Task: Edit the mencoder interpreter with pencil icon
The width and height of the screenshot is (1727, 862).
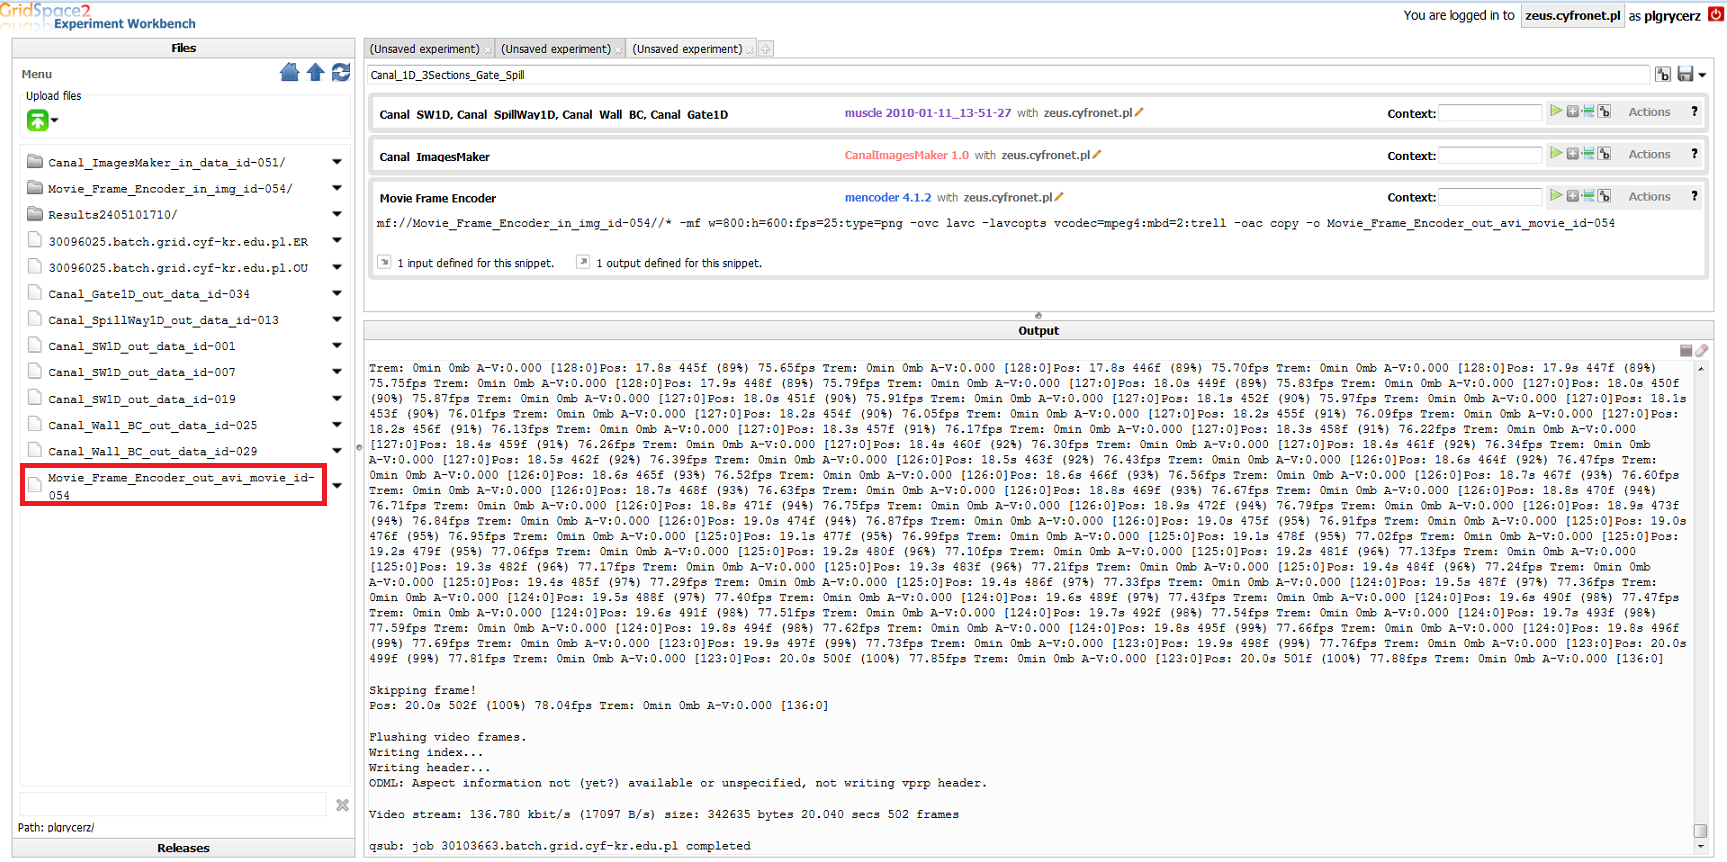Action: pos(1059,197)
